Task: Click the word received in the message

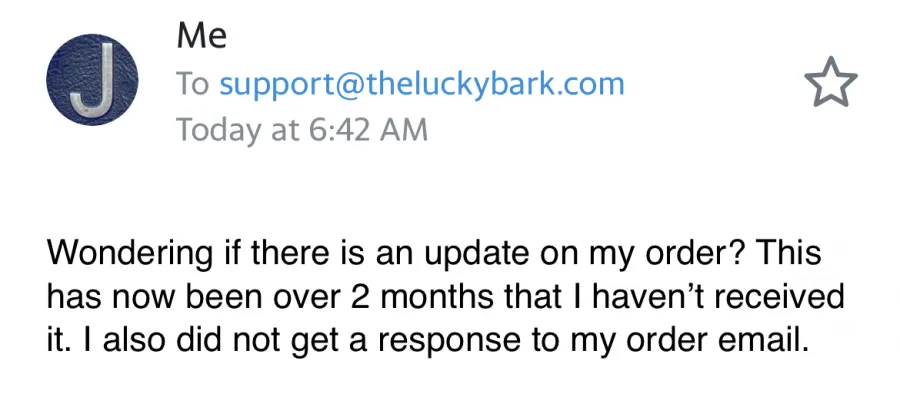Action: [x=789, y=298]
